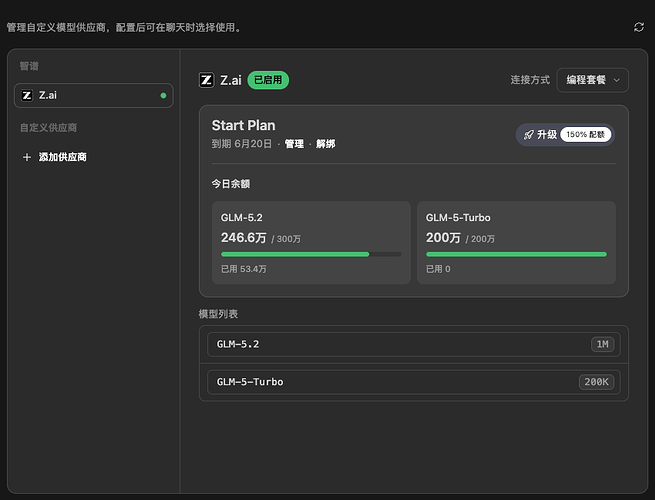Click the 200万 balance for GLM-5-Turbo
The image size is (655, 500).
(443, 238)
